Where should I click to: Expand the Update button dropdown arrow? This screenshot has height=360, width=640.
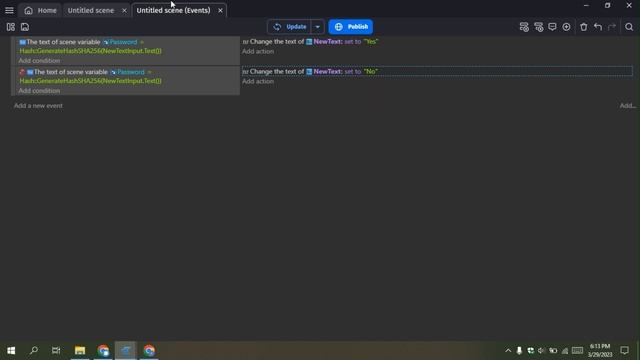pos(317,27)
